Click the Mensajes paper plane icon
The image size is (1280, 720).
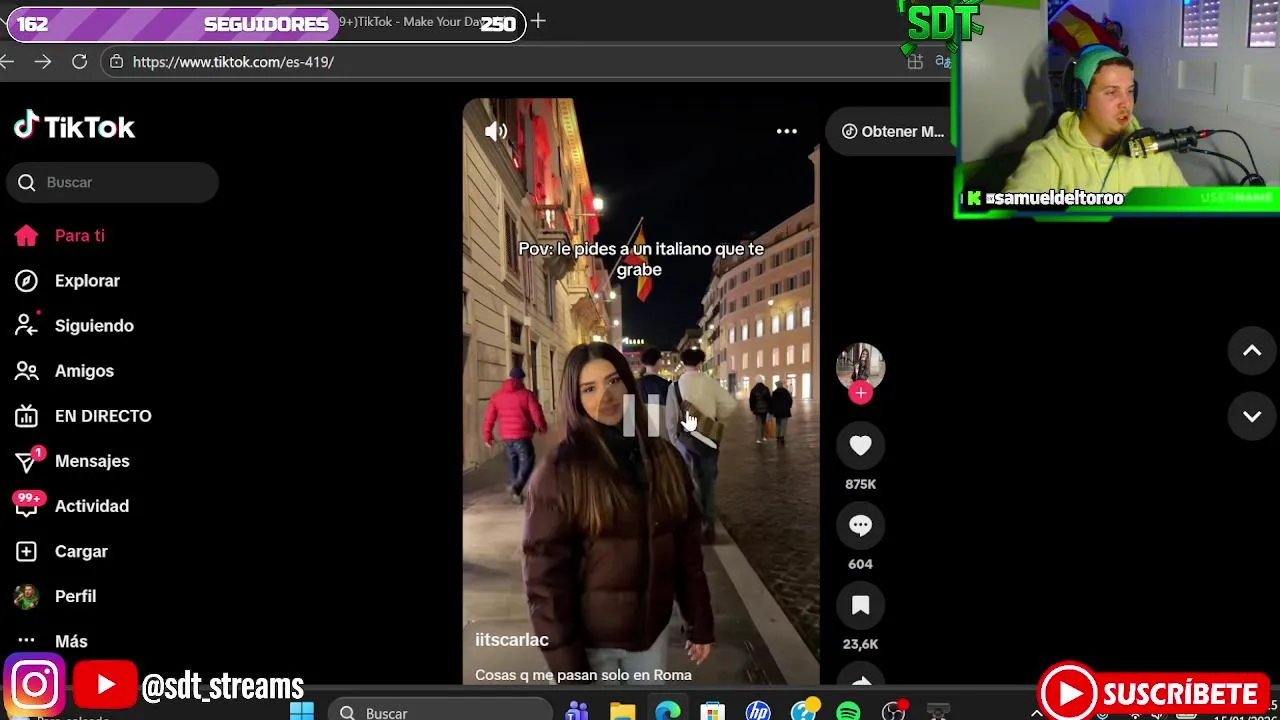tap(27, 461)
